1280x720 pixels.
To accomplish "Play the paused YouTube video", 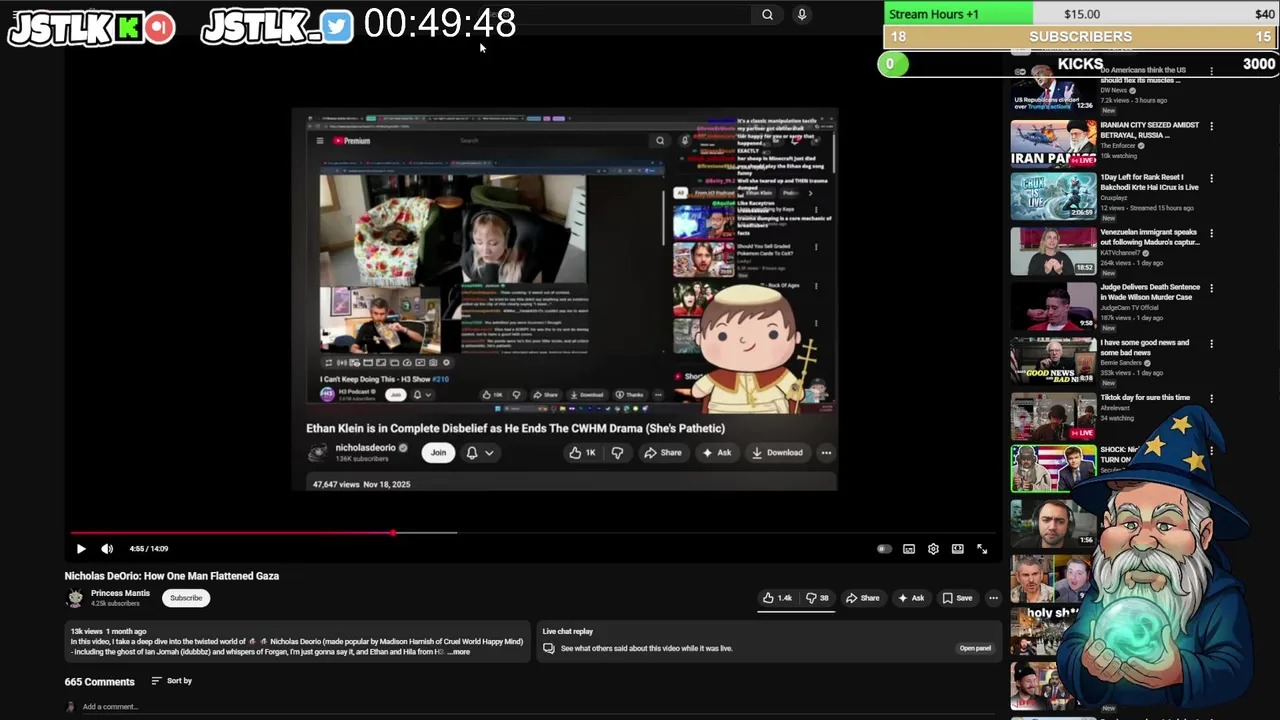I will tap(81, 548).
